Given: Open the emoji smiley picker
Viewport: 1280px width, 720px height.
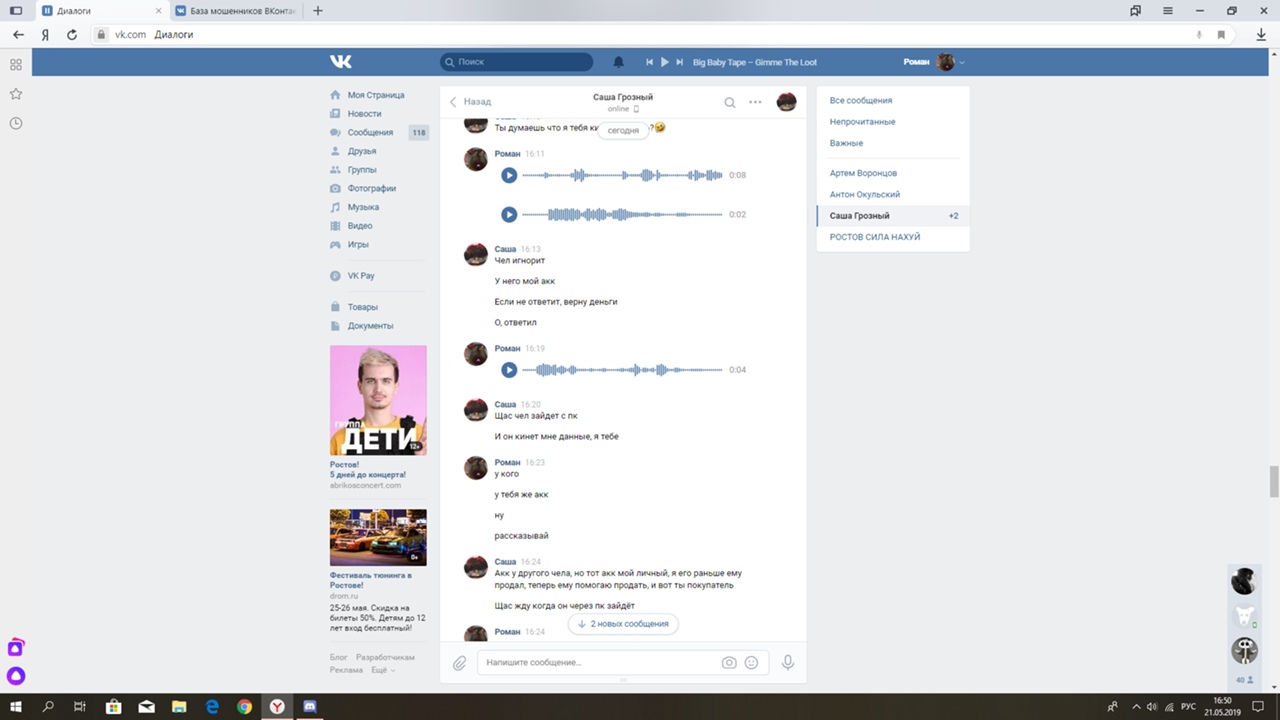Looking at the screenshot, I should point(751,663).
